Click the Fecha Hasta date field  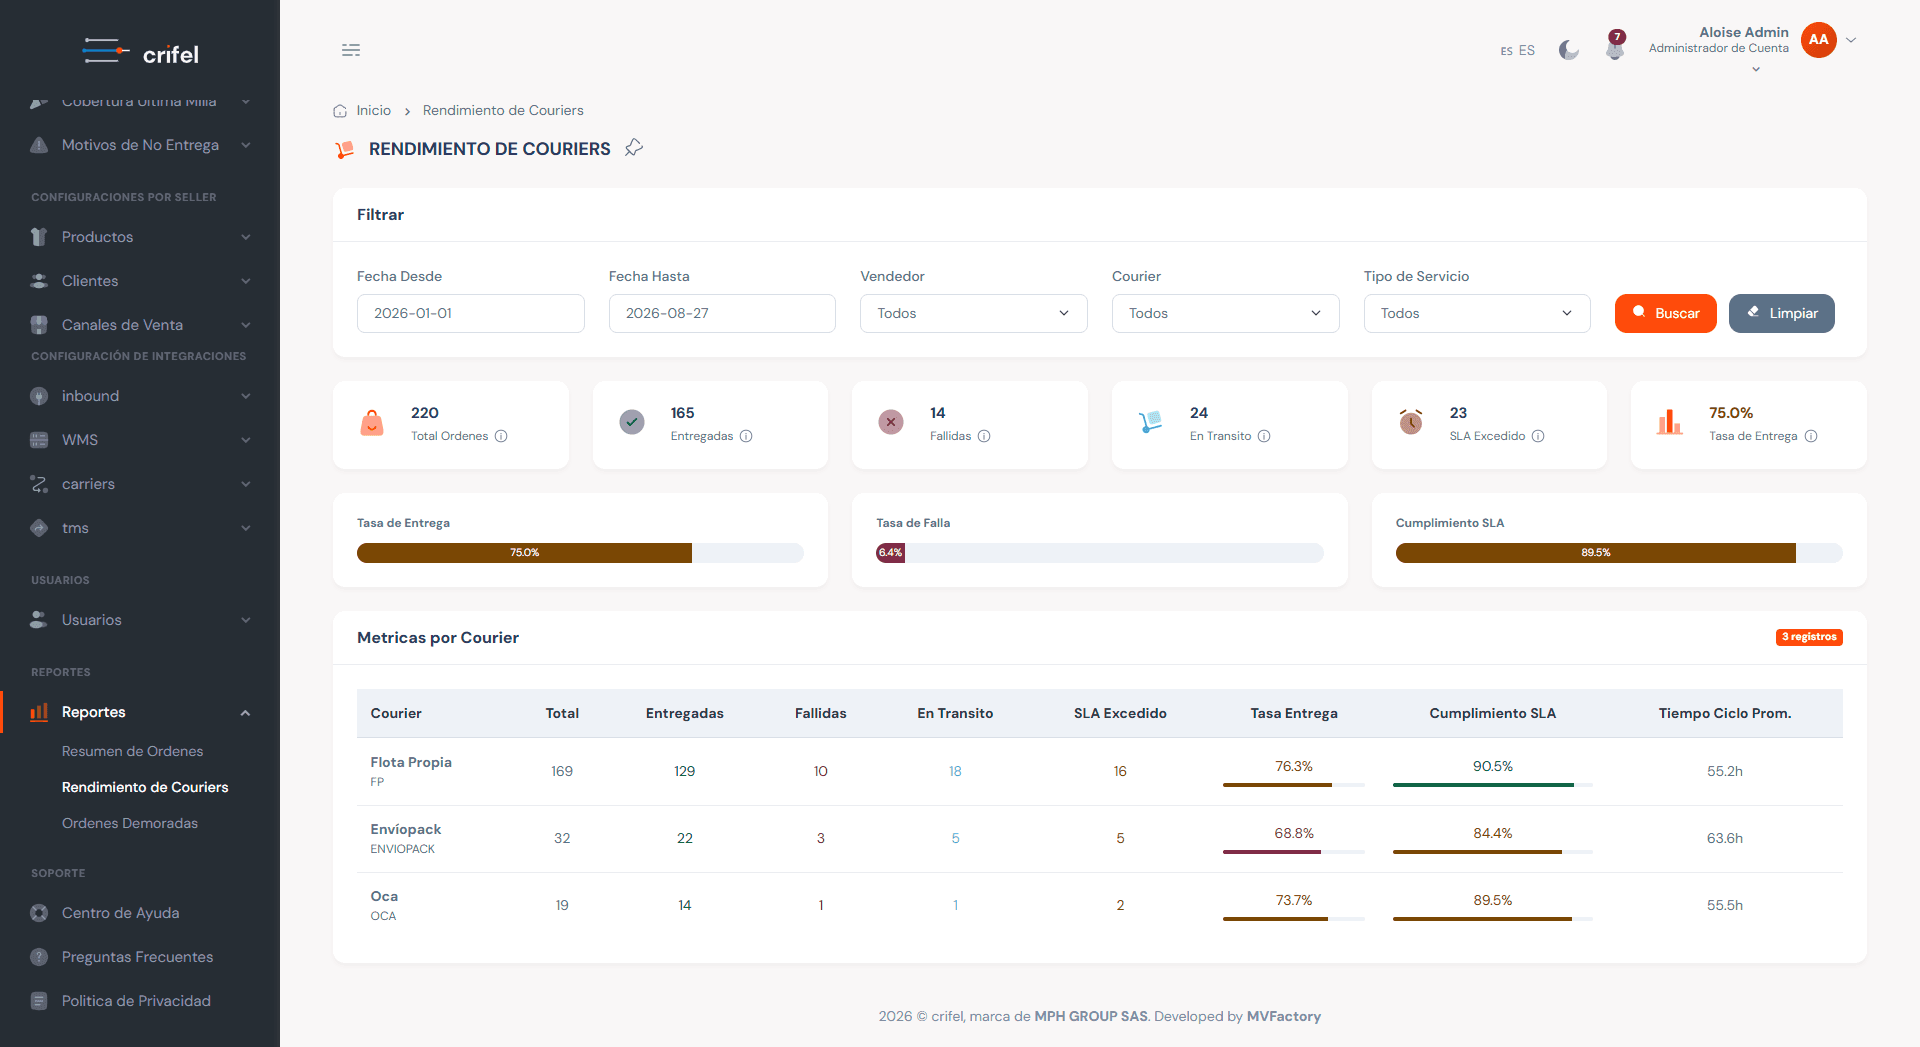[x=722, y=313]
